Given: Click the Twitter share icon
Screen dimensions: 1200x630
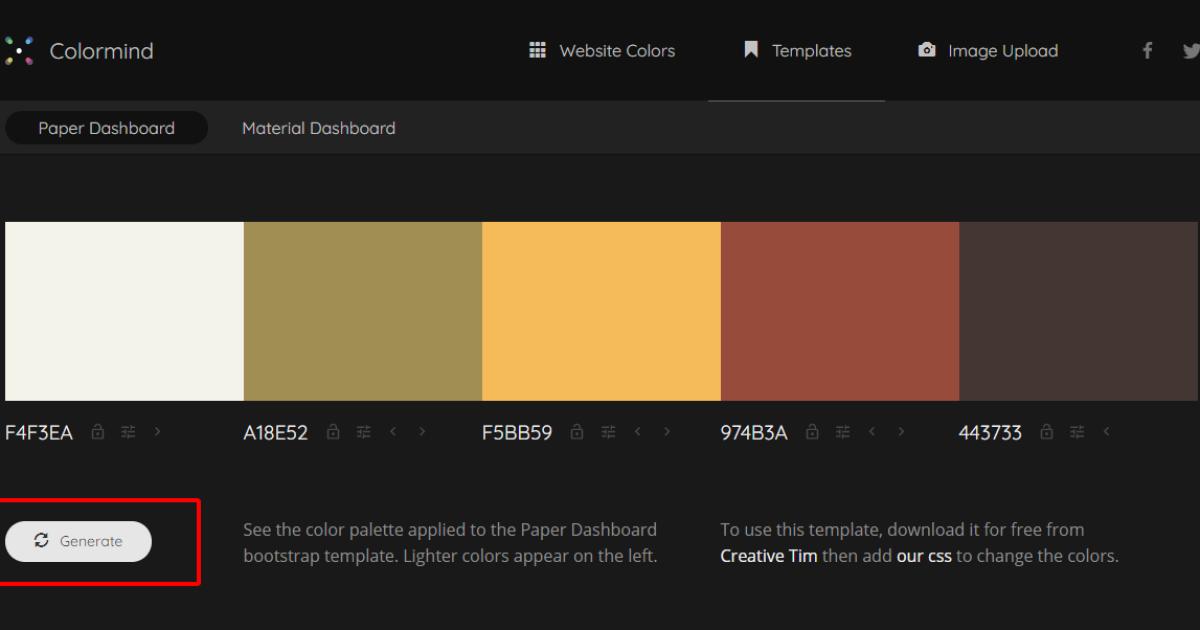Looking at the screenshot, I should (x=1190, y=50).
